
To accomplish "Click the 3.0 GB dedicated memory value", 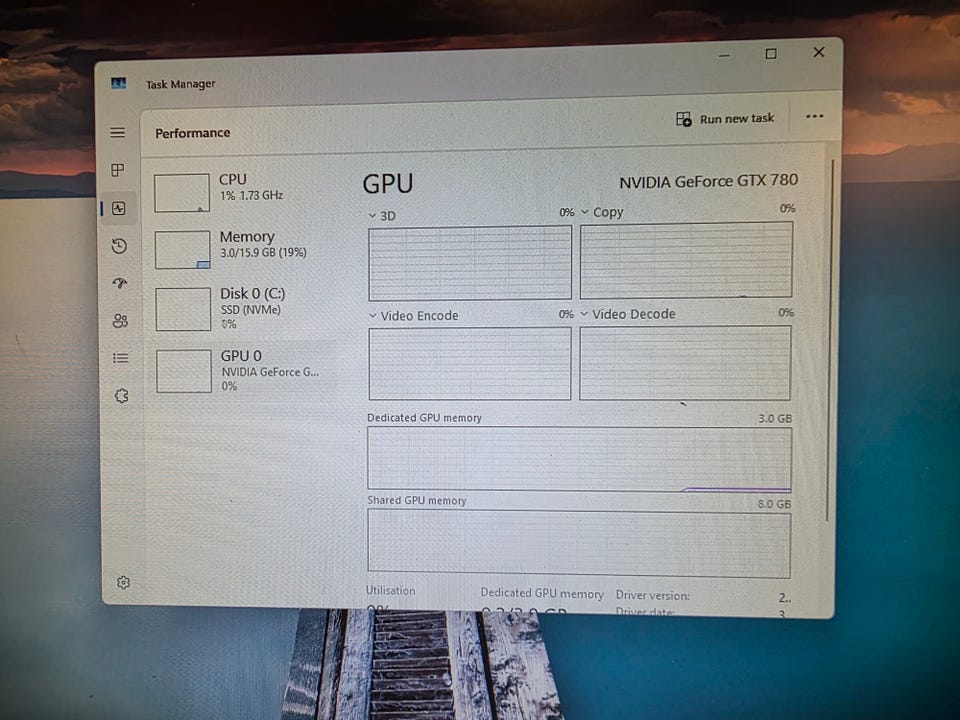I will click(x=775, y=418).
